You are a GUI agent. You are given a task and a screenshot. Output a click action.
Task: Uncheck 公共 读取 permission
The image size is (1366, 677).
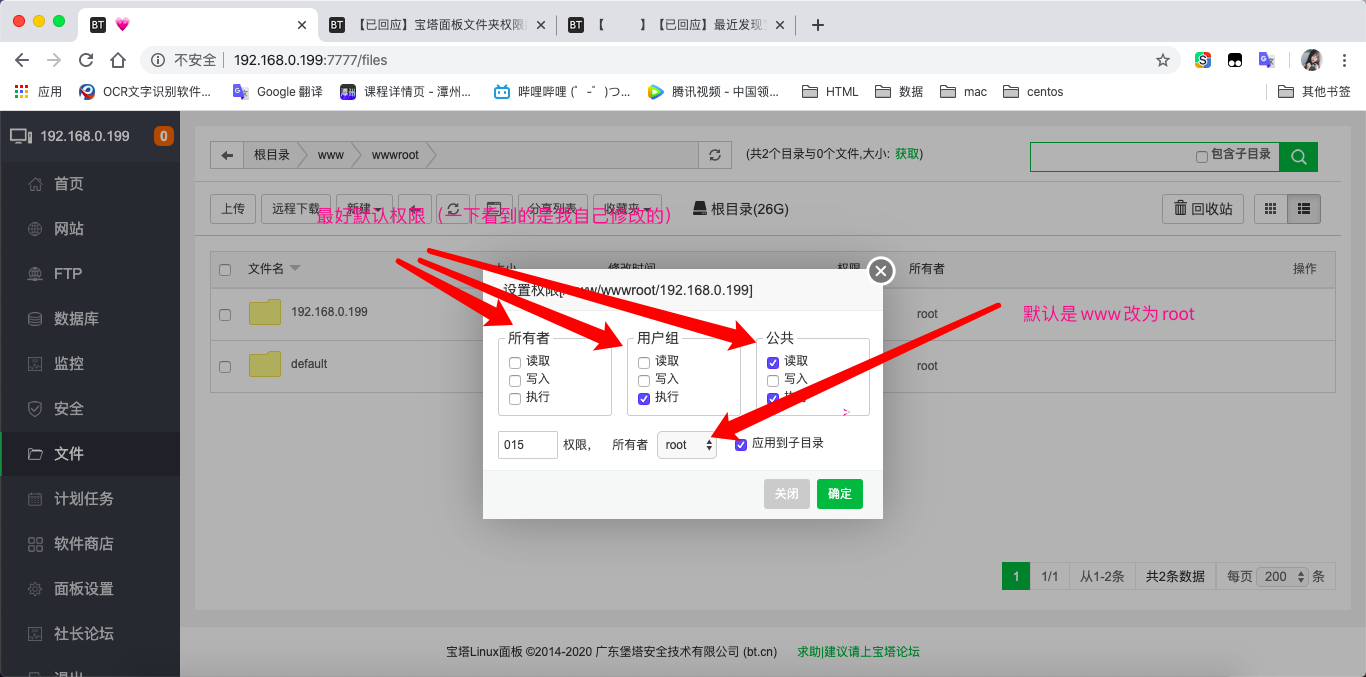tap(773, 362)
